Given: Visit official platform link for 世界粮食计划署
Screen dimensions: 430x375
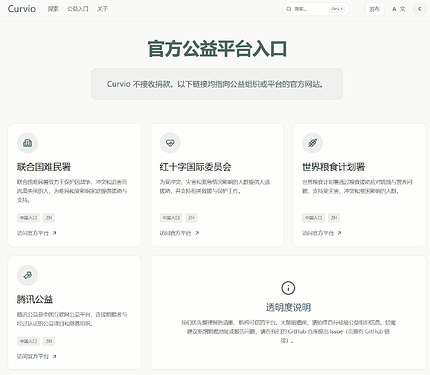Looking at the screenshot, I should [x=322, y=233].
